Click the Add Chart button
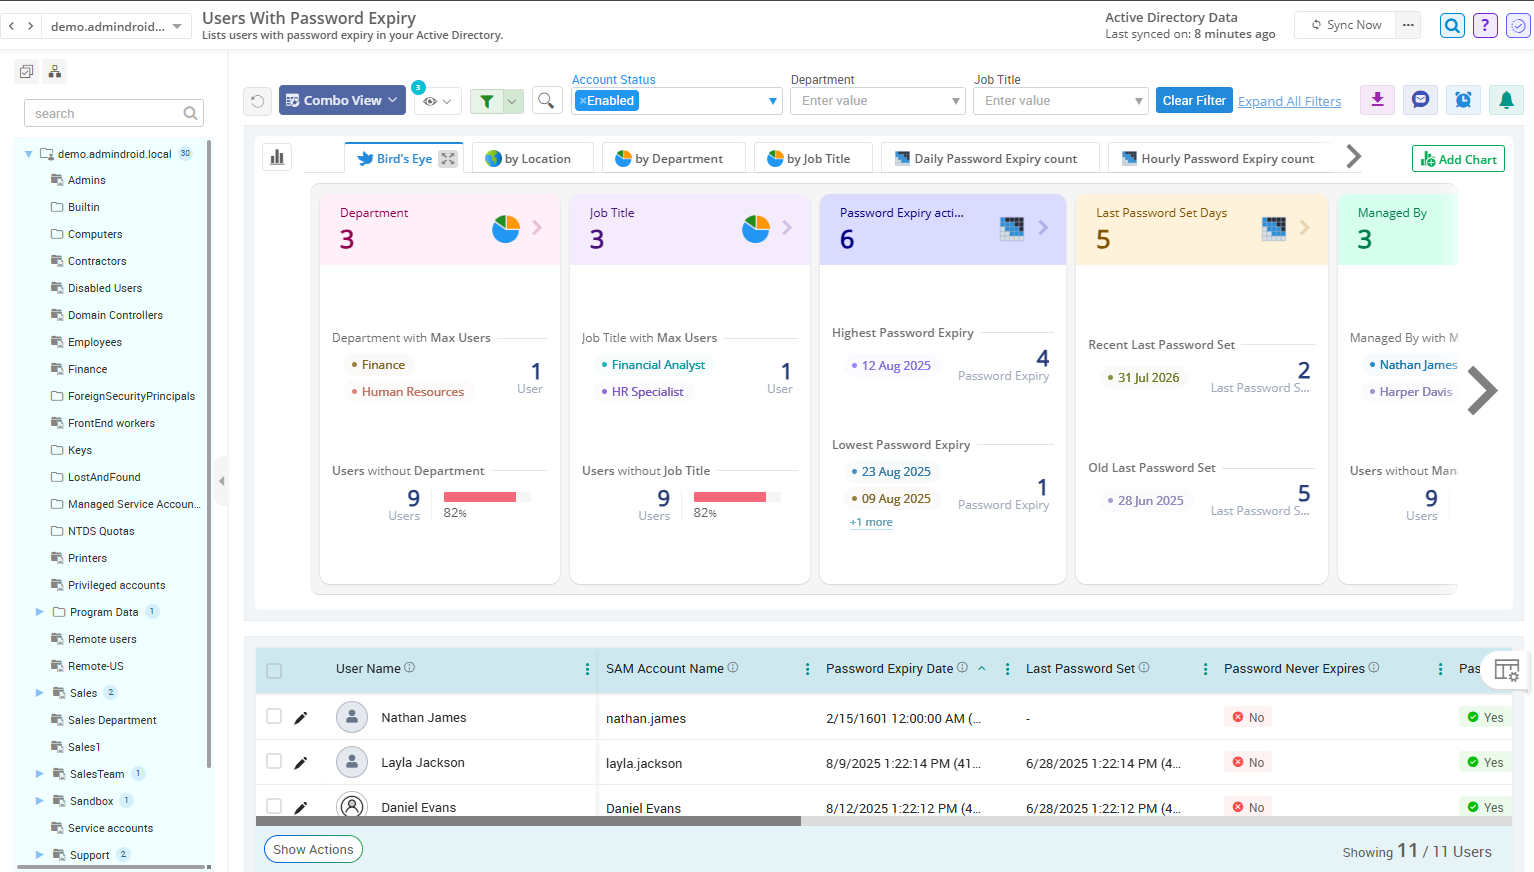This screenshot has height=872, width=1534. (1458, 159)
